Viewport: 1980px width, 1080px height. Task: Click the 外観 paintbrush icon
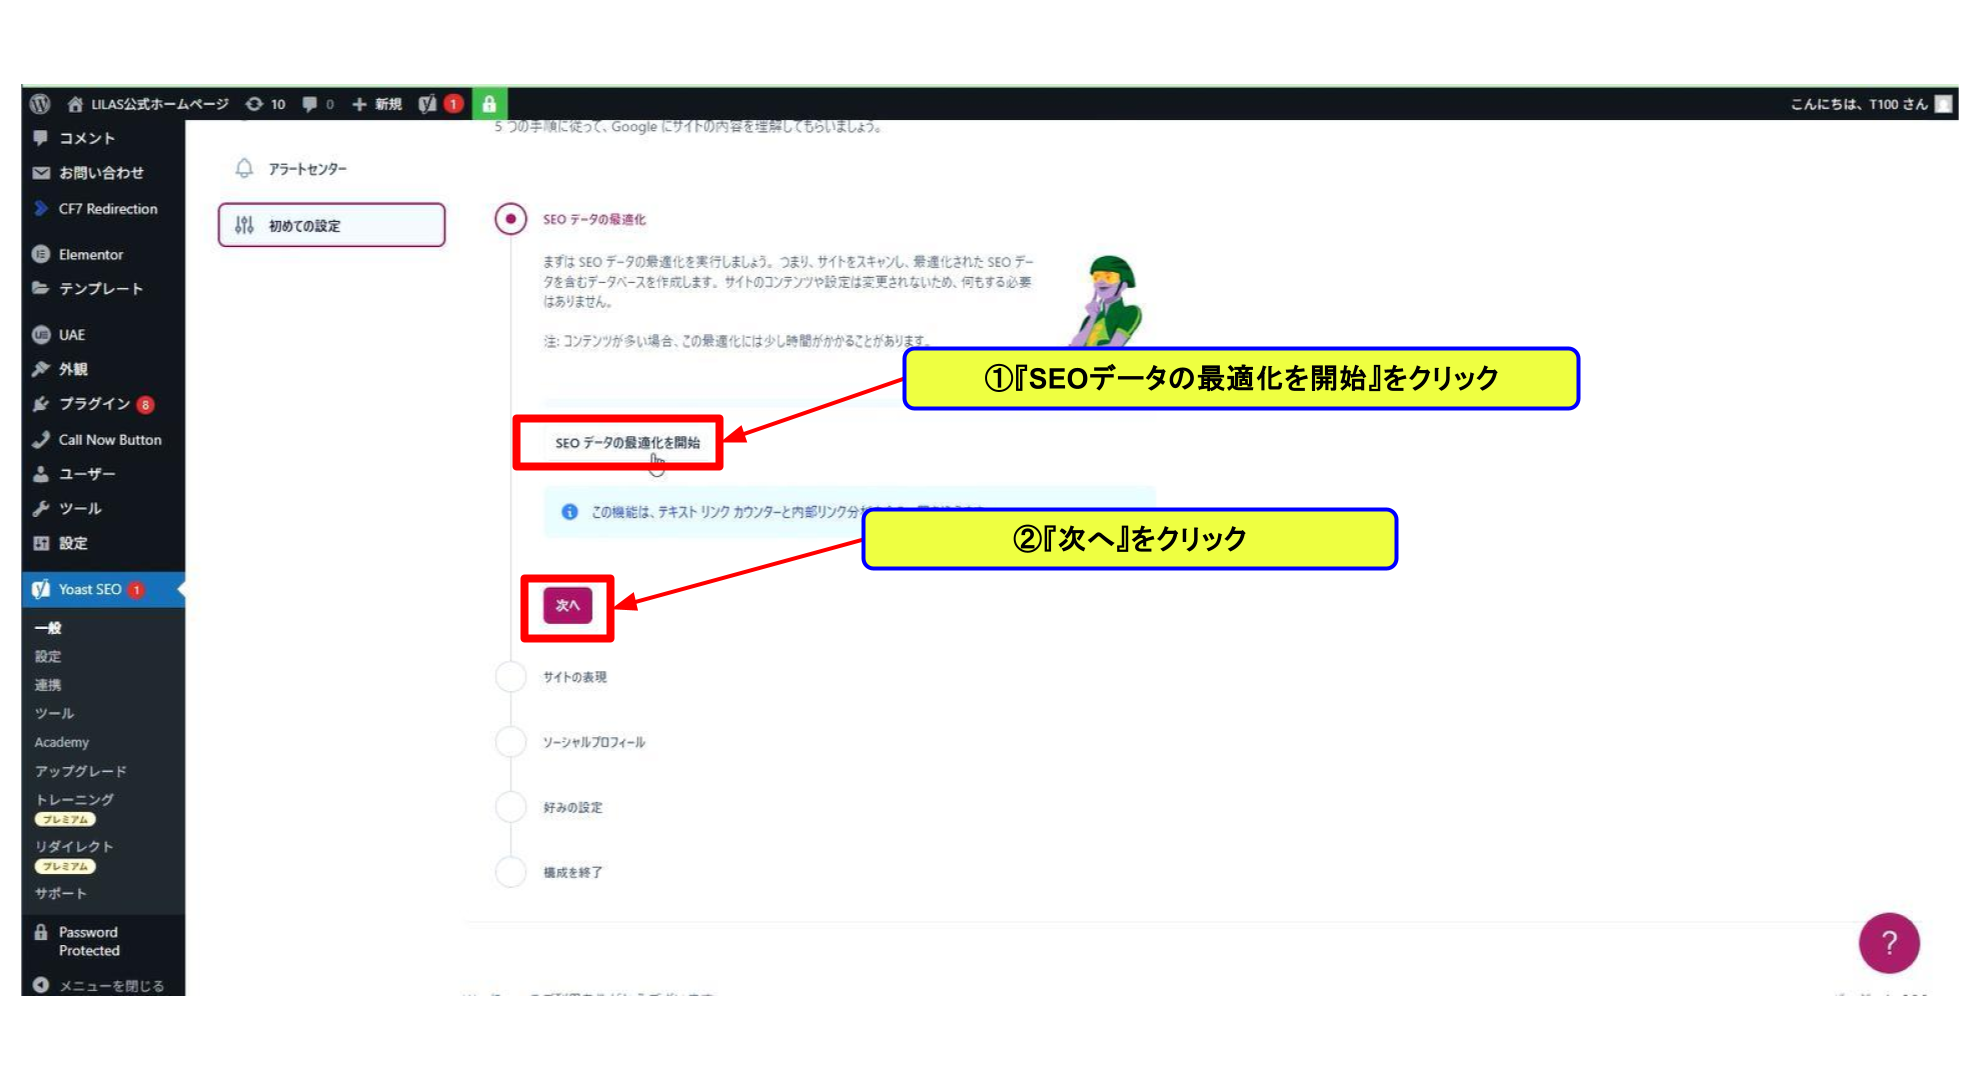41,369
